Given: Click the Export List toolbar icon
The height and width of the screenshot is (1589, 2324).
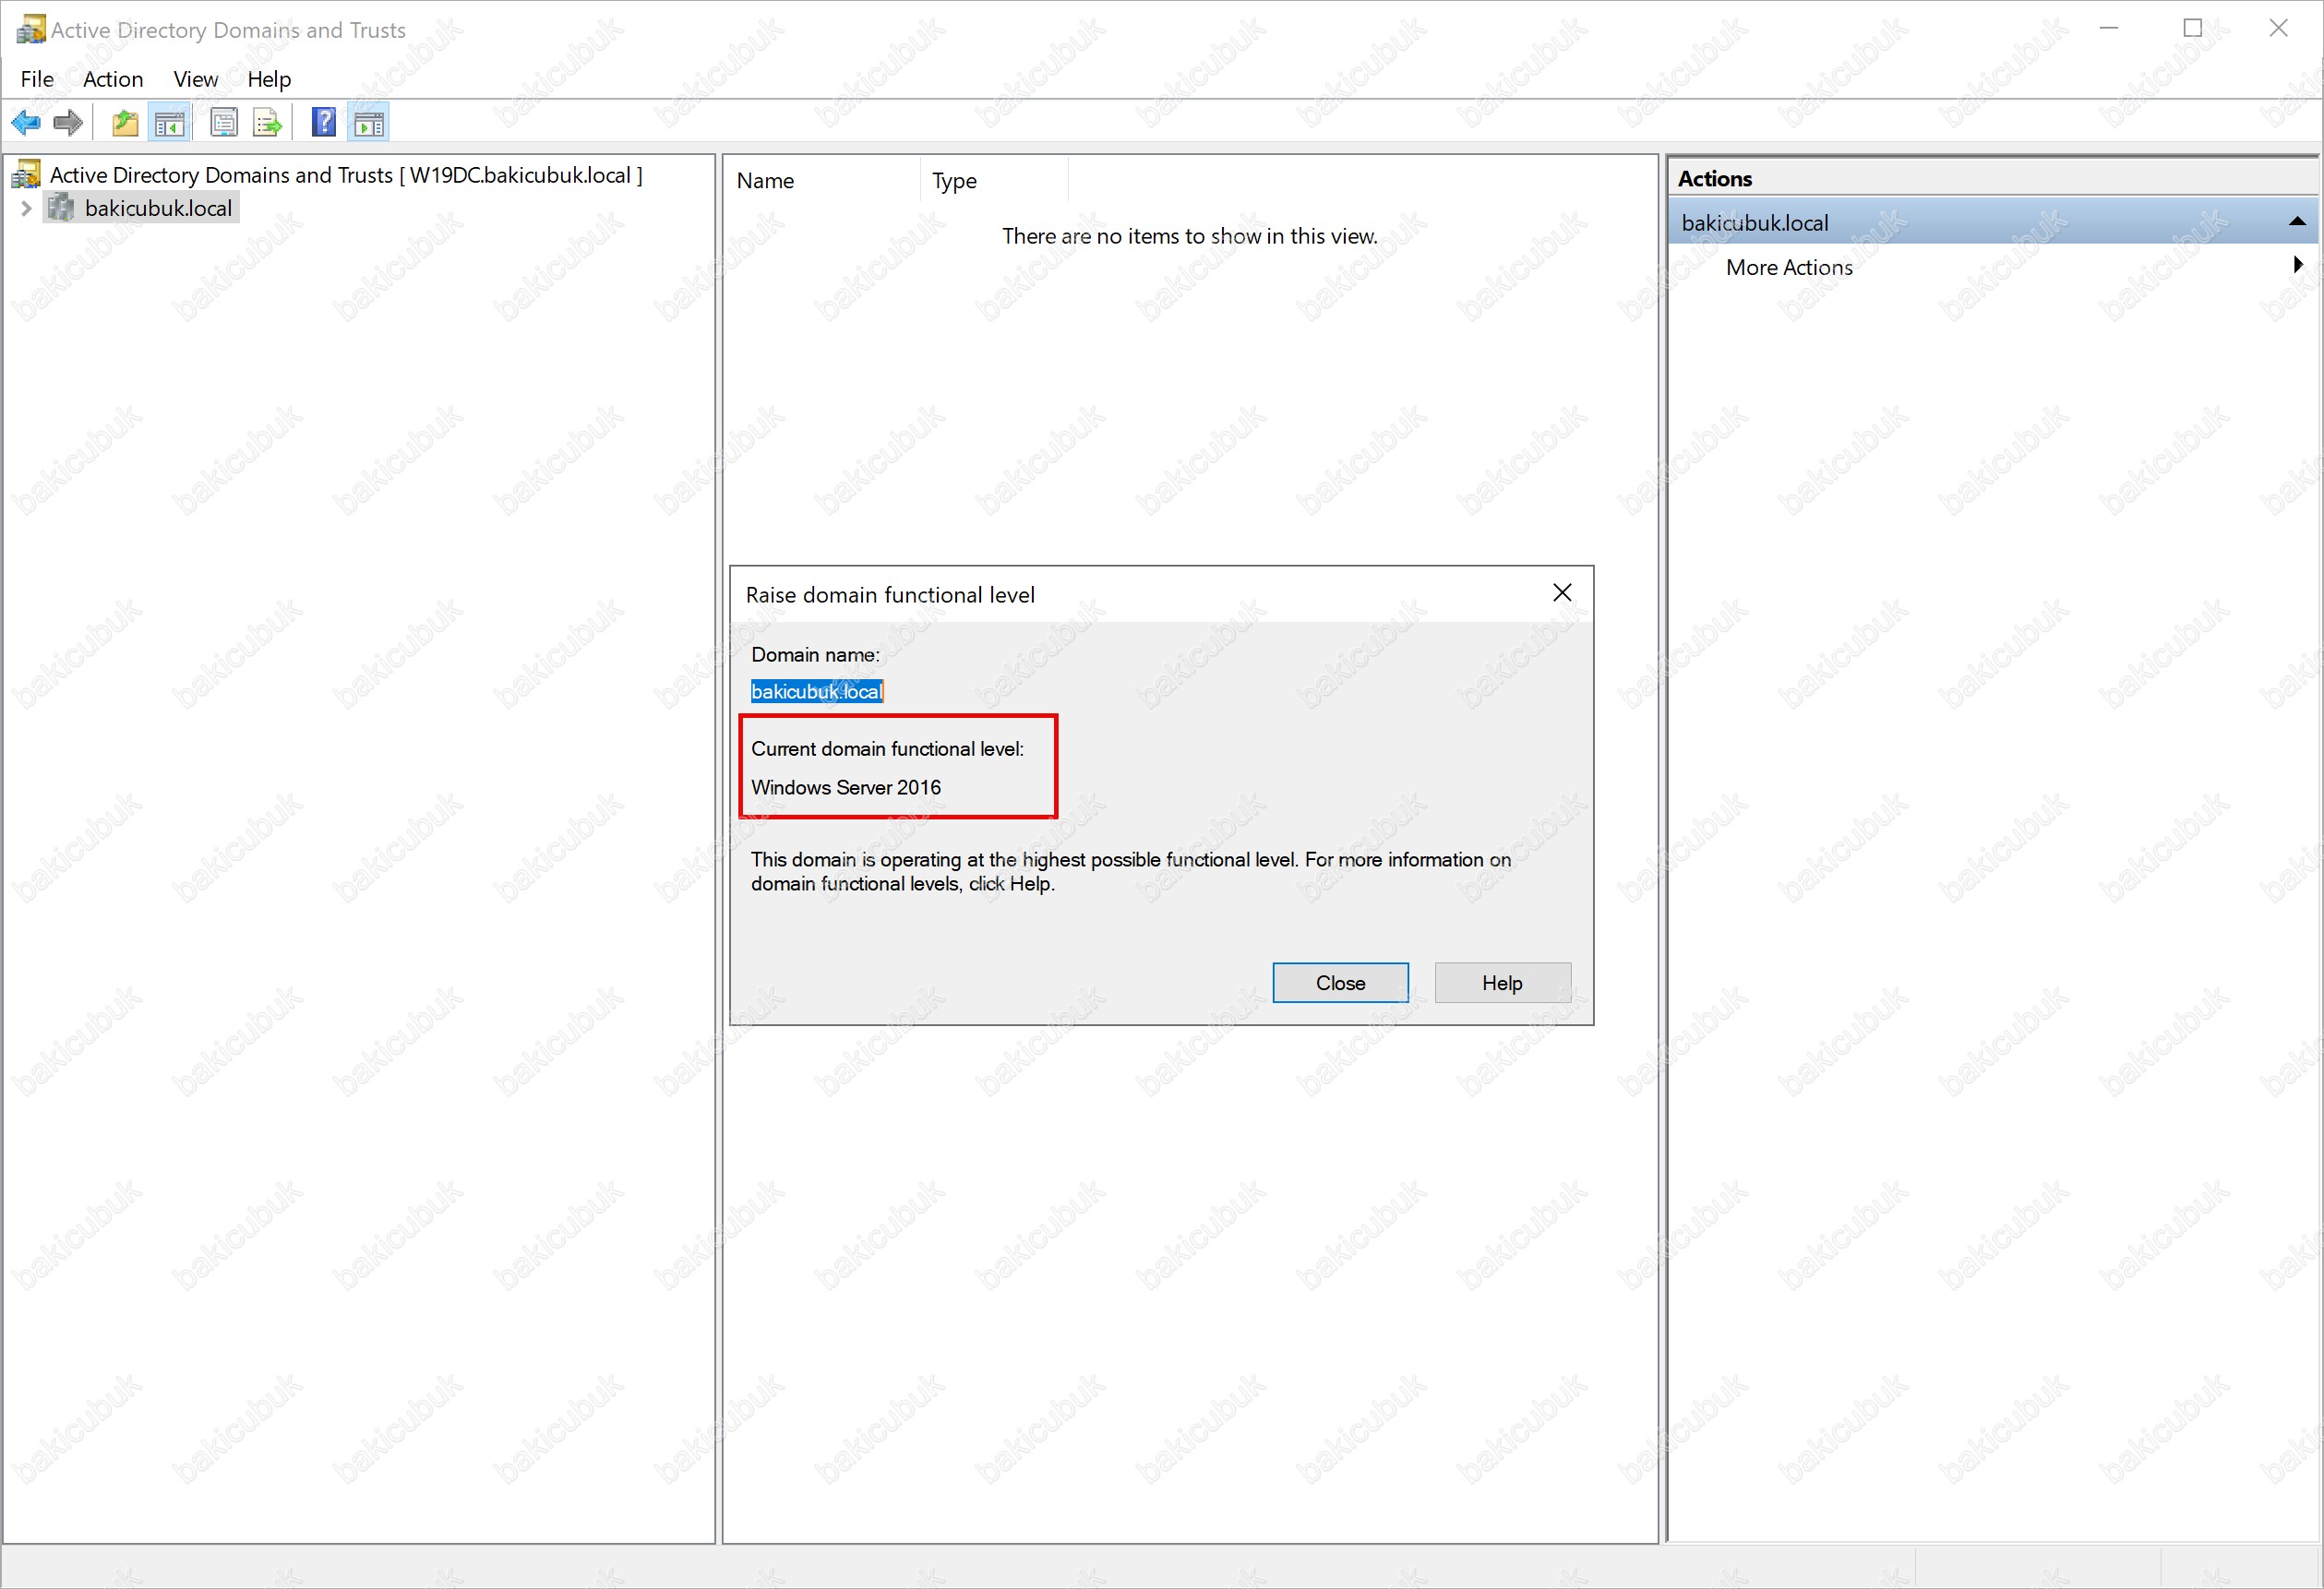Looking at the screenshot, I should tap(268, 123).
